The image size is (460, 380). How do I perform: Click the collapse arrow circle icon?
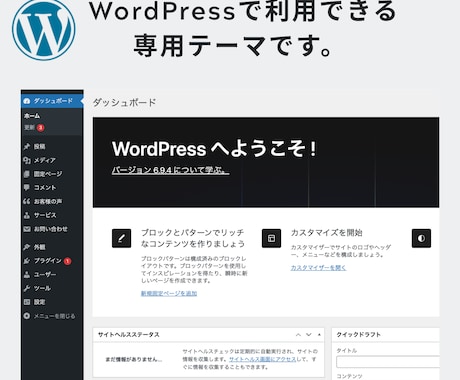27,316
